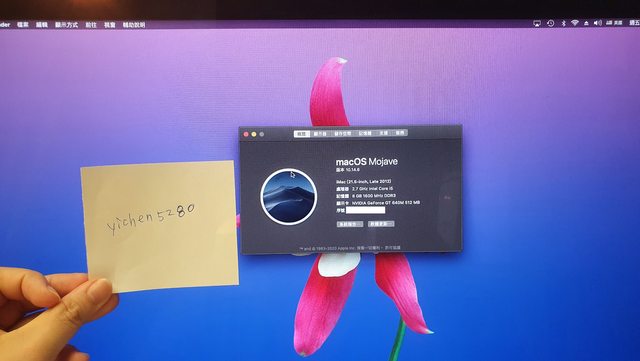Minimize About This Mac with yellow button
This screenshot has height=361, width=640.
[254, 134]
